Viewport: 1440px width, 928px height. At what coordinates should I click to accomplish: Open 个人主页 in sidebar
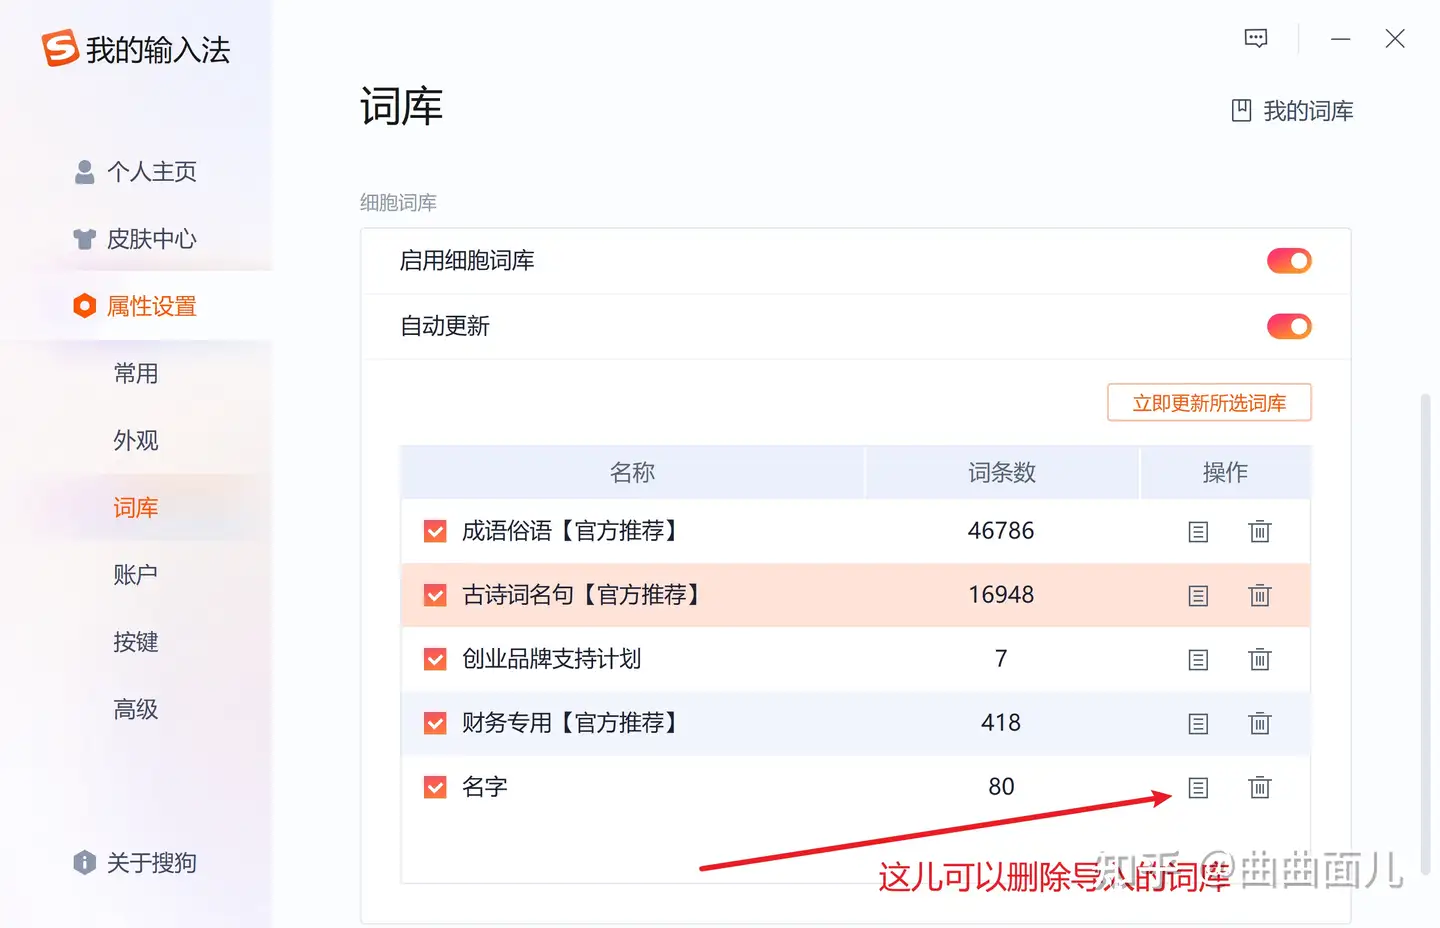pos(136,172)
